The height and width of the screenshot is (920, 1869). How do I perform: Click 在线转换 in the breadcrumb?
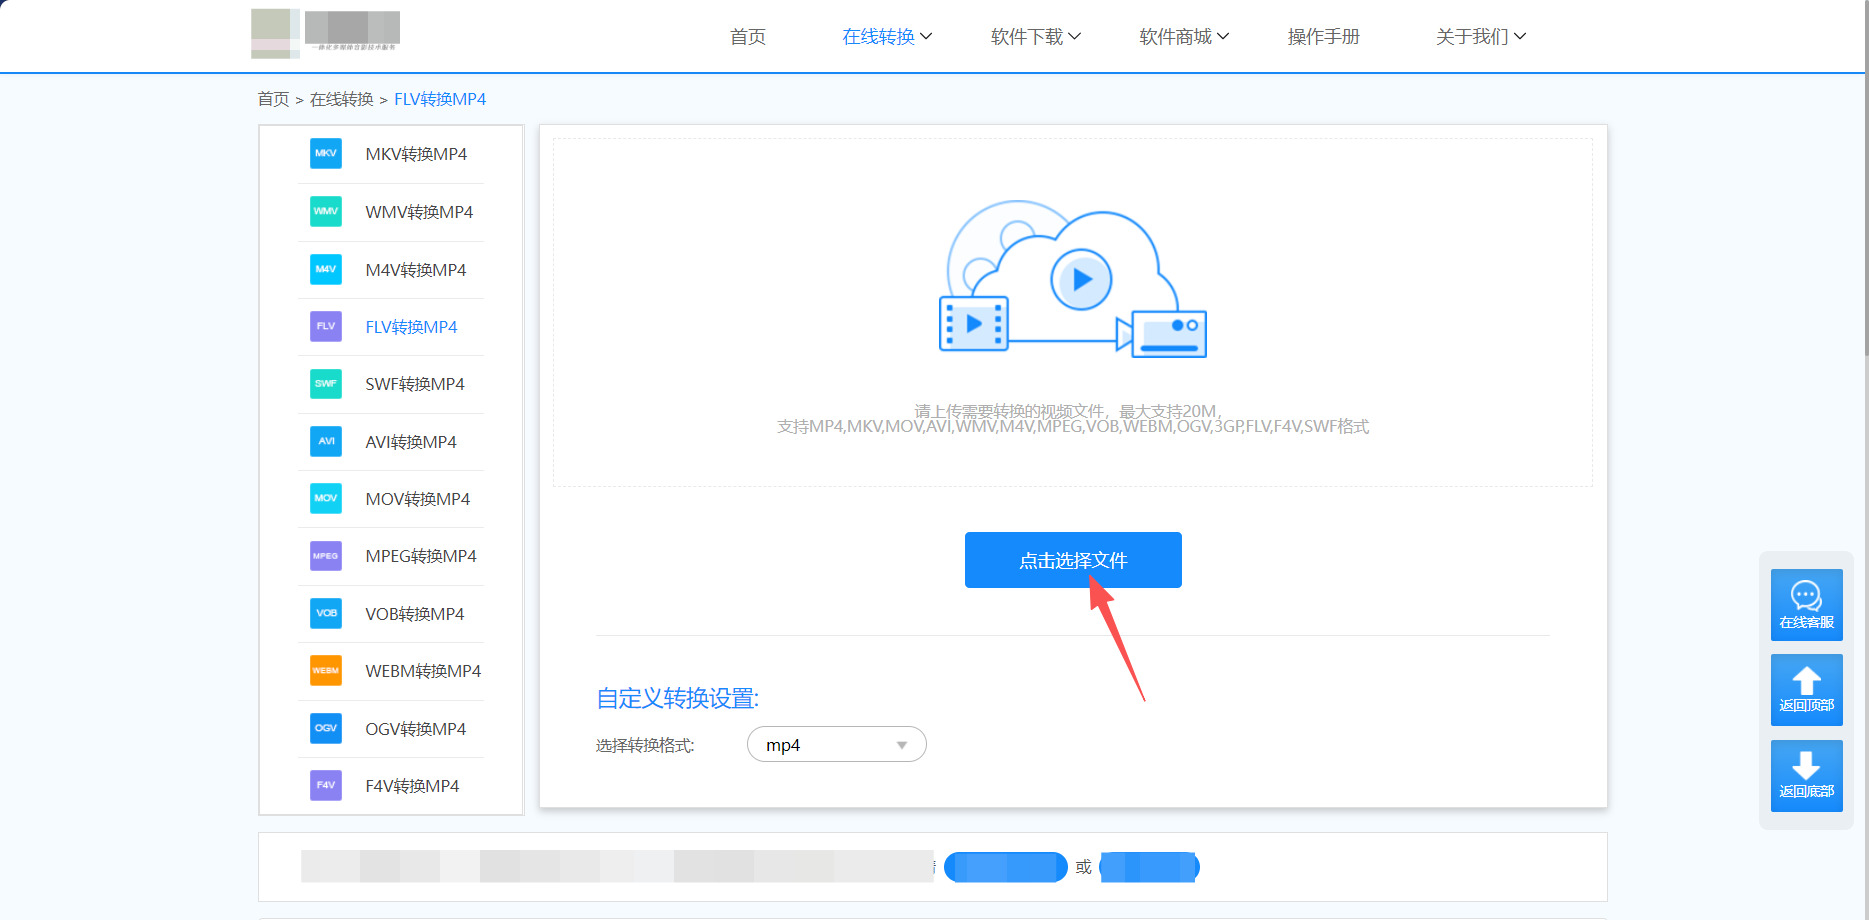[342, 99]
